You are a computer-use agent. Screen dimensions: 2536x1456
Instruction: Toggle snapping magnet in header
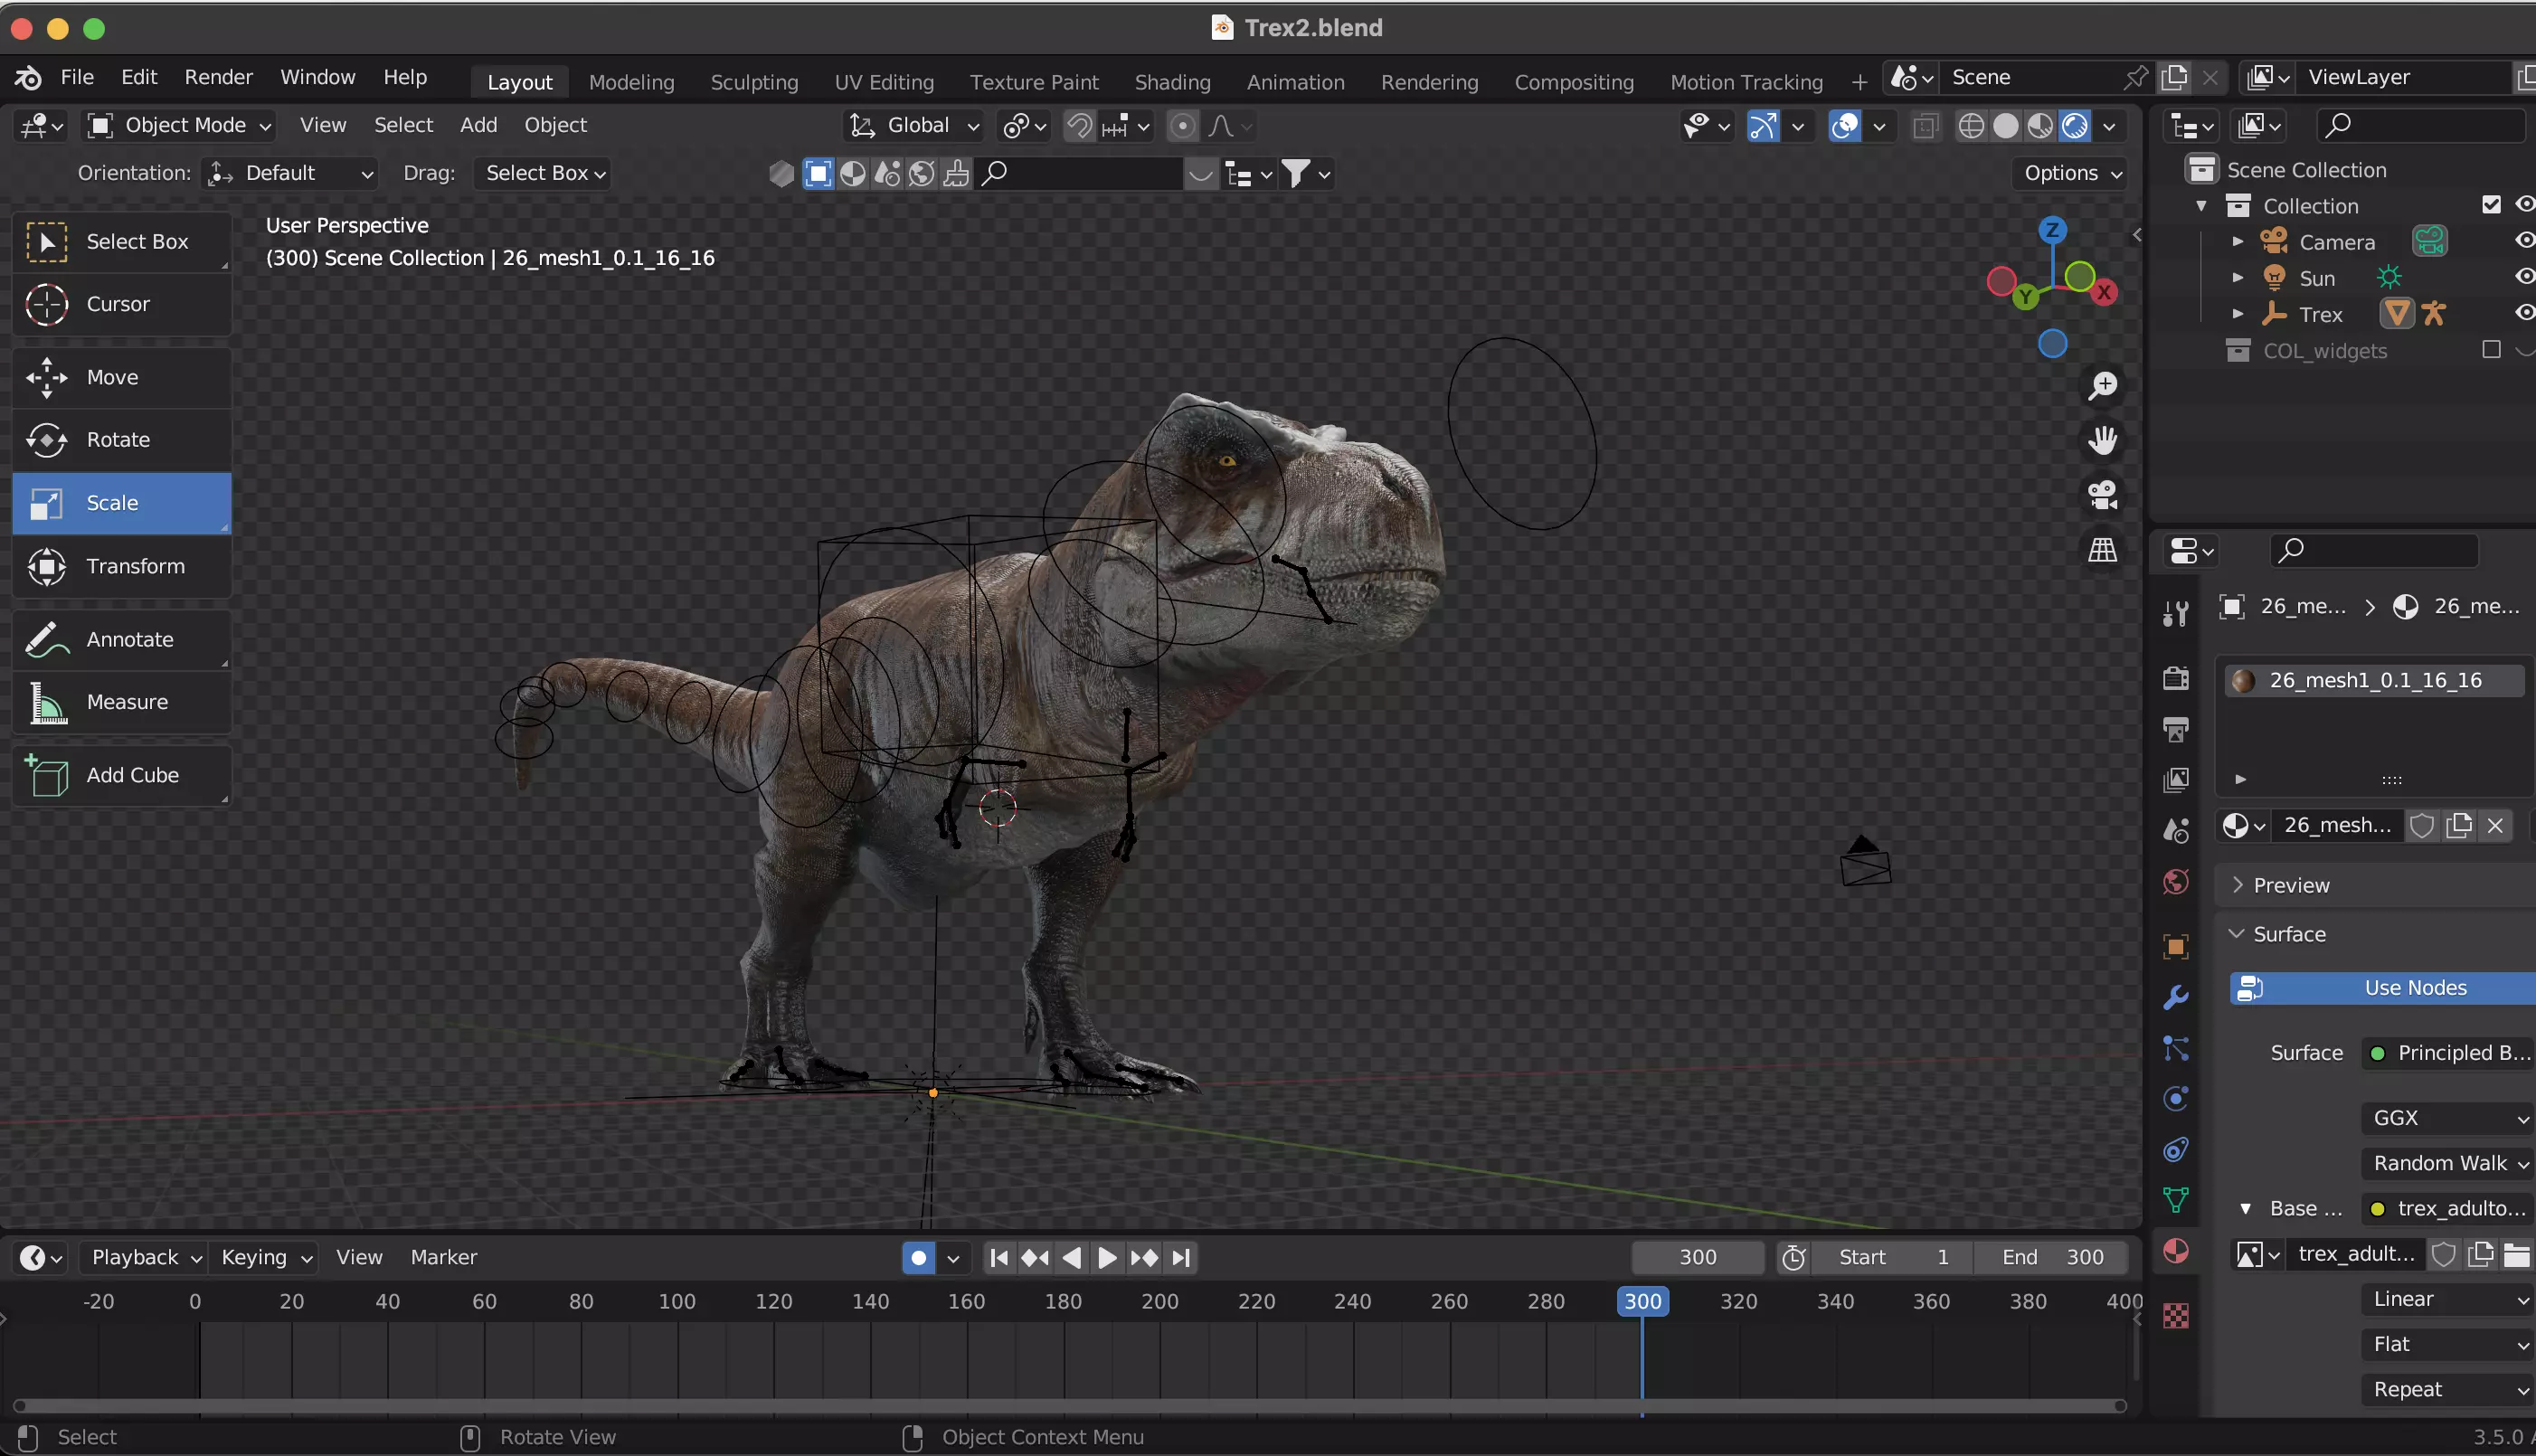click(x=1079, y=126)
